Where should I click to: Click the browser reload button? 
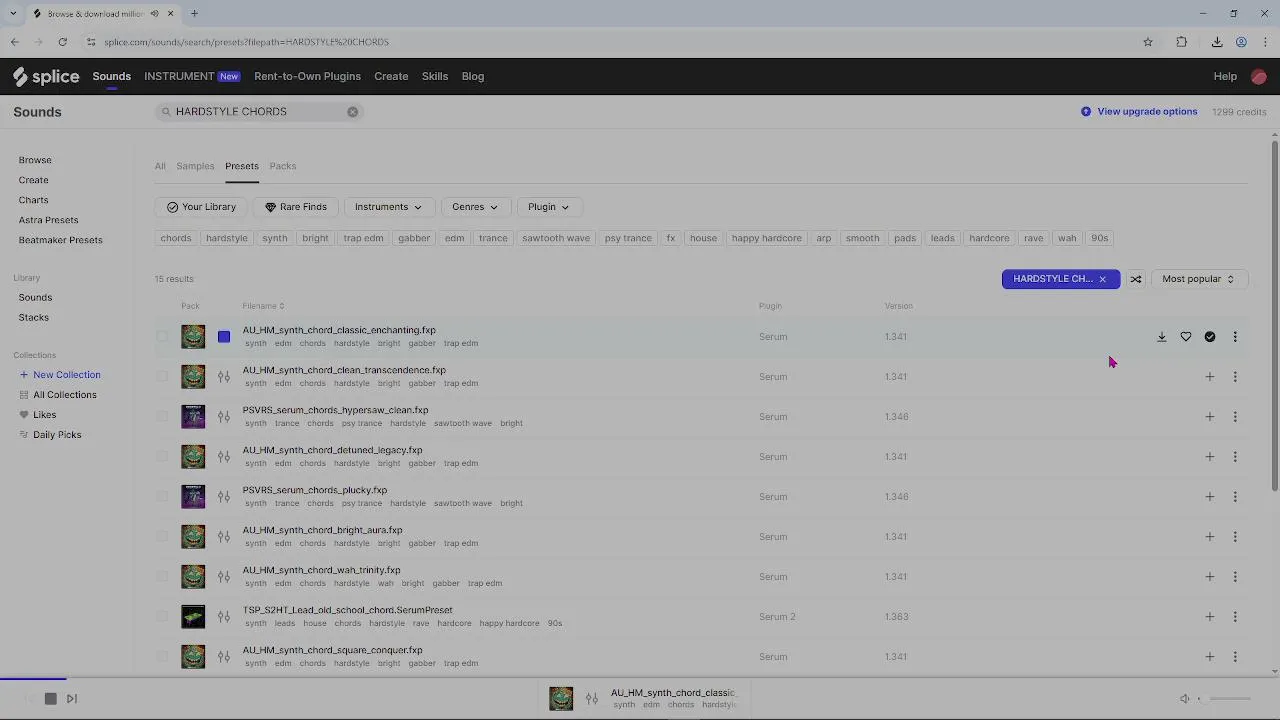62,42
